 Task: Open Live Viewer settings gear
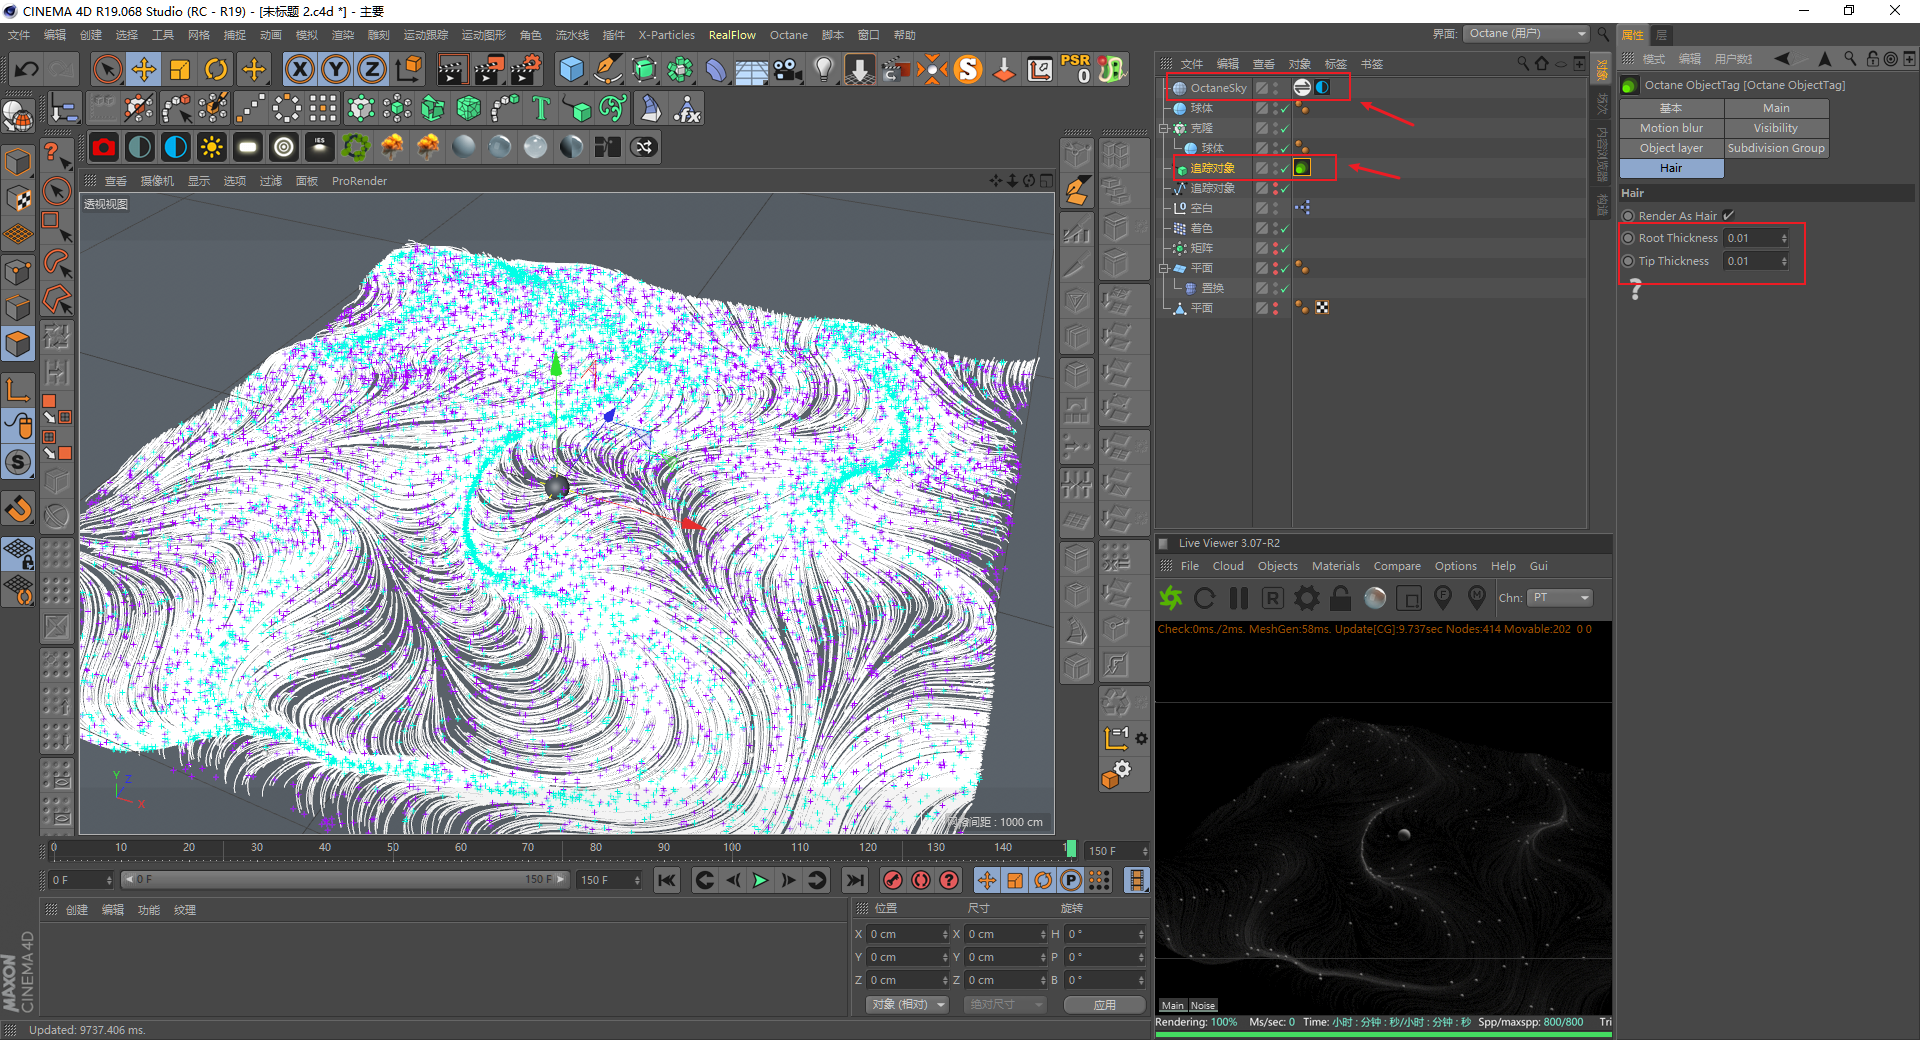pos(1306,598)
